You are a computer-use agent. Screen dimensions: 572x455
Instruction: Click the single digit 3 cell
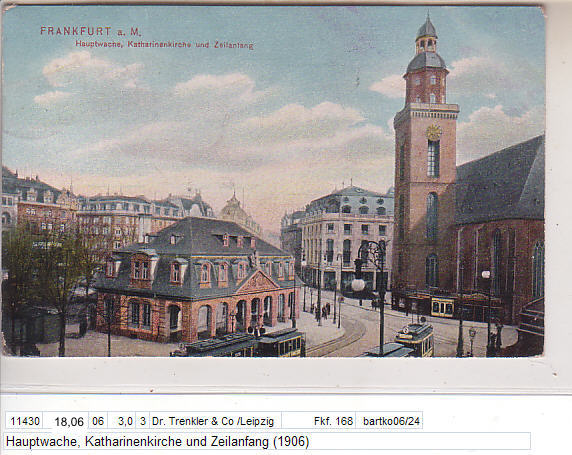[143, 421]
